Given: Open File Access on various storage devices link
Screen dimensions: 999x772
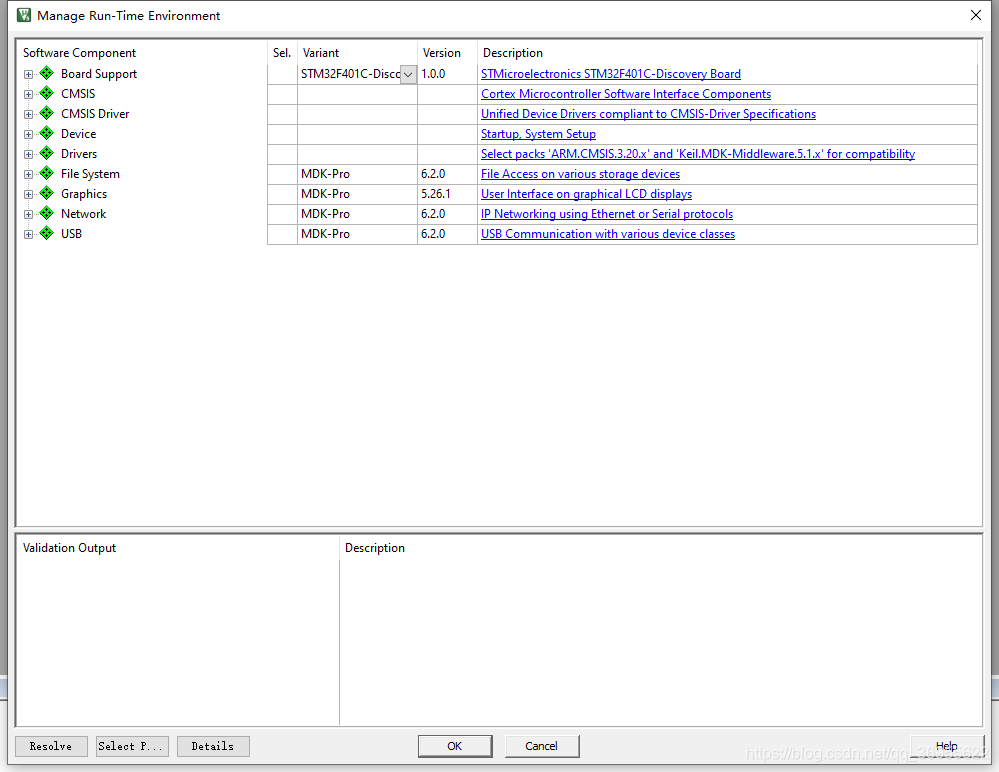Looking at the screenshot, I should (580, 174).
